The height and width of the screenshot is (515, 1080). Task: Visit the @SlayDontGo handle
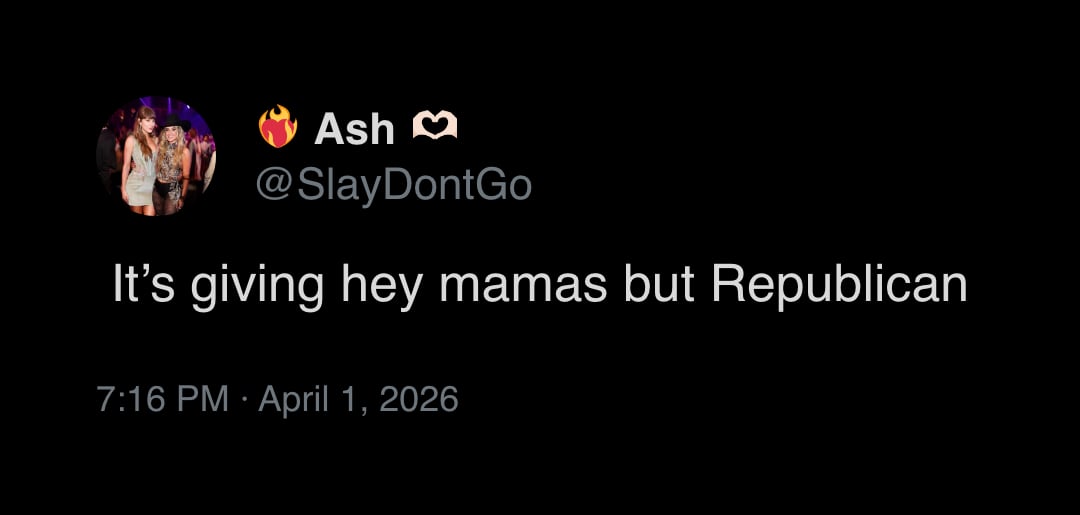[394, 185]
